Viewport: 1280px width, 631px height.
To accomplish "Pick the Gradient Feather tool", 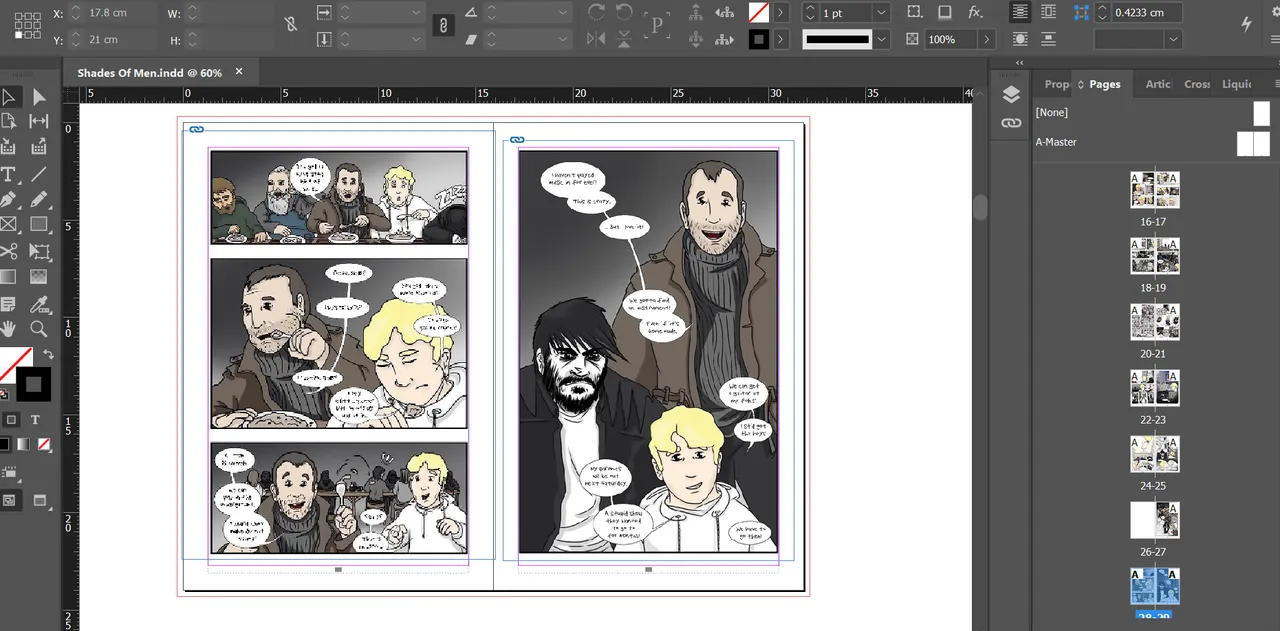I will tap(39, 277).
